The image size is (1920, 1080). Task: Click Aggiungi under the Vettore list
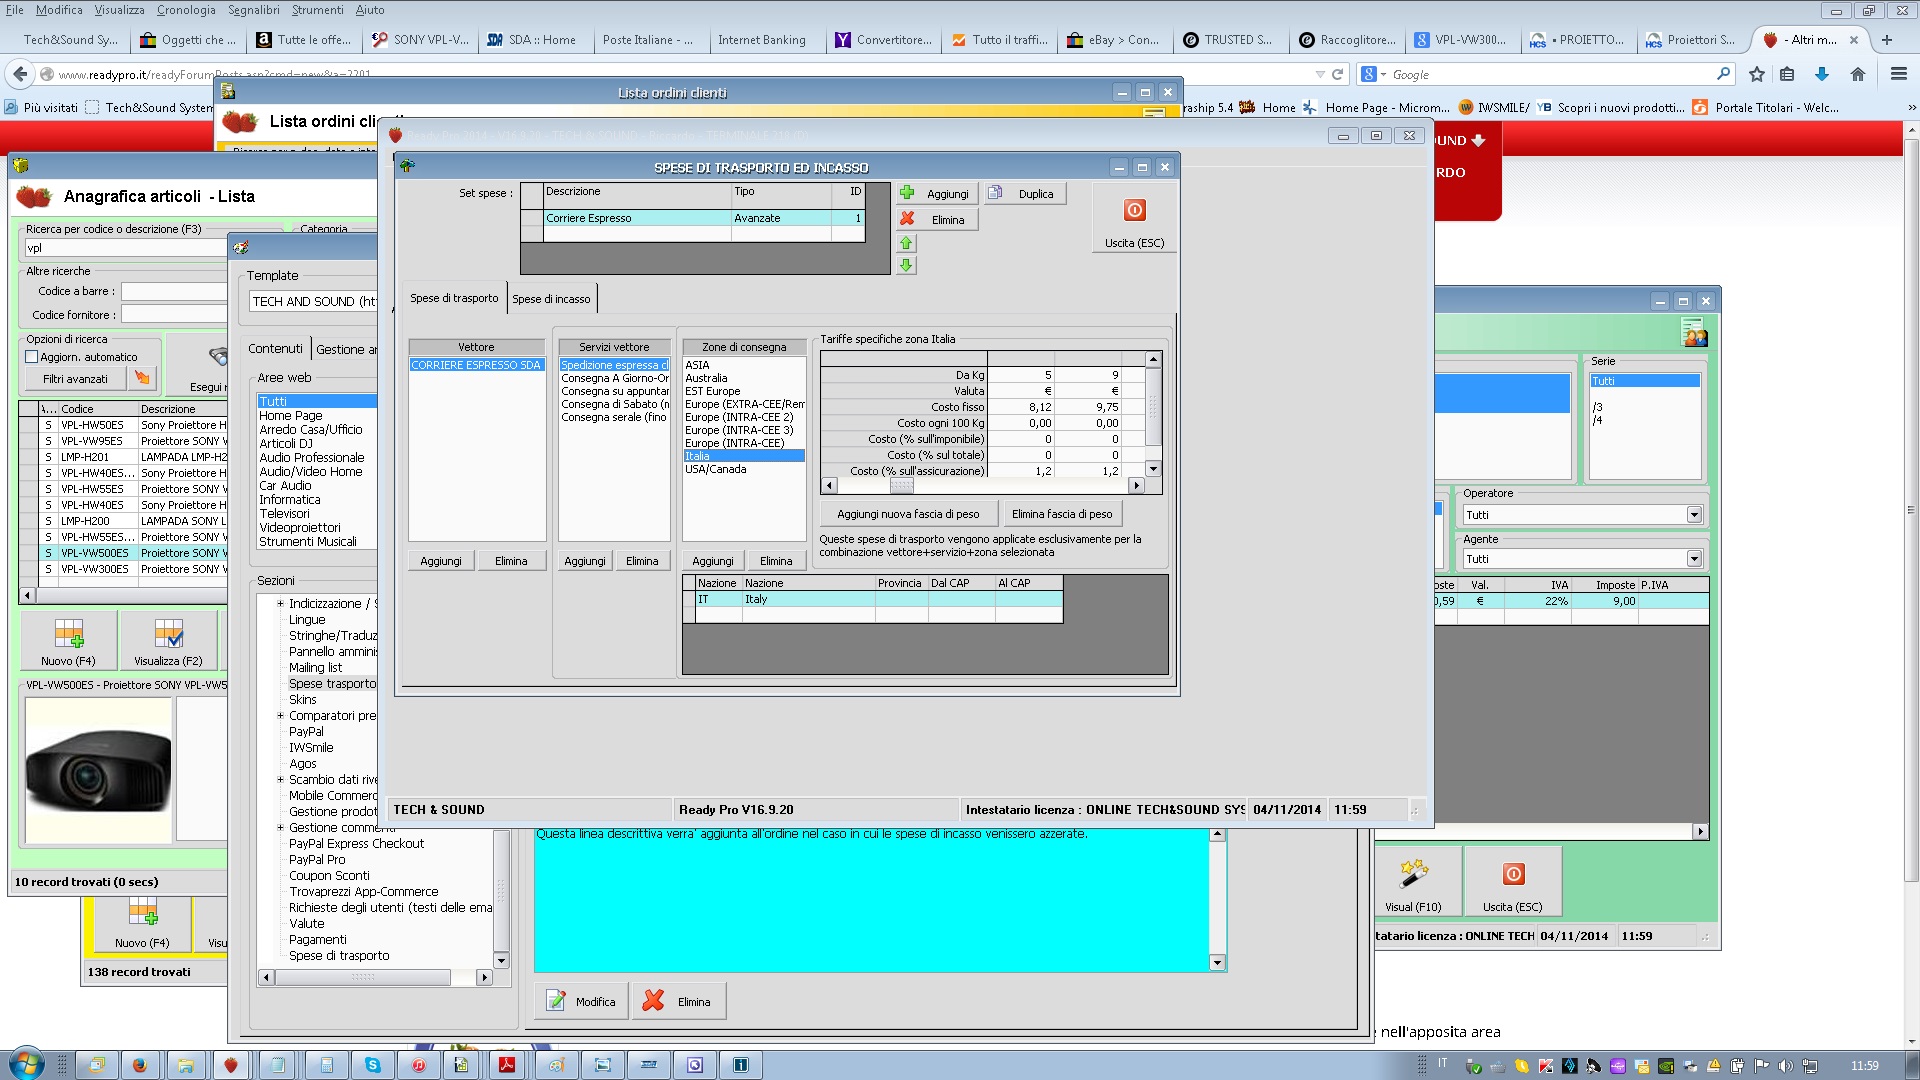coord(441,561)
